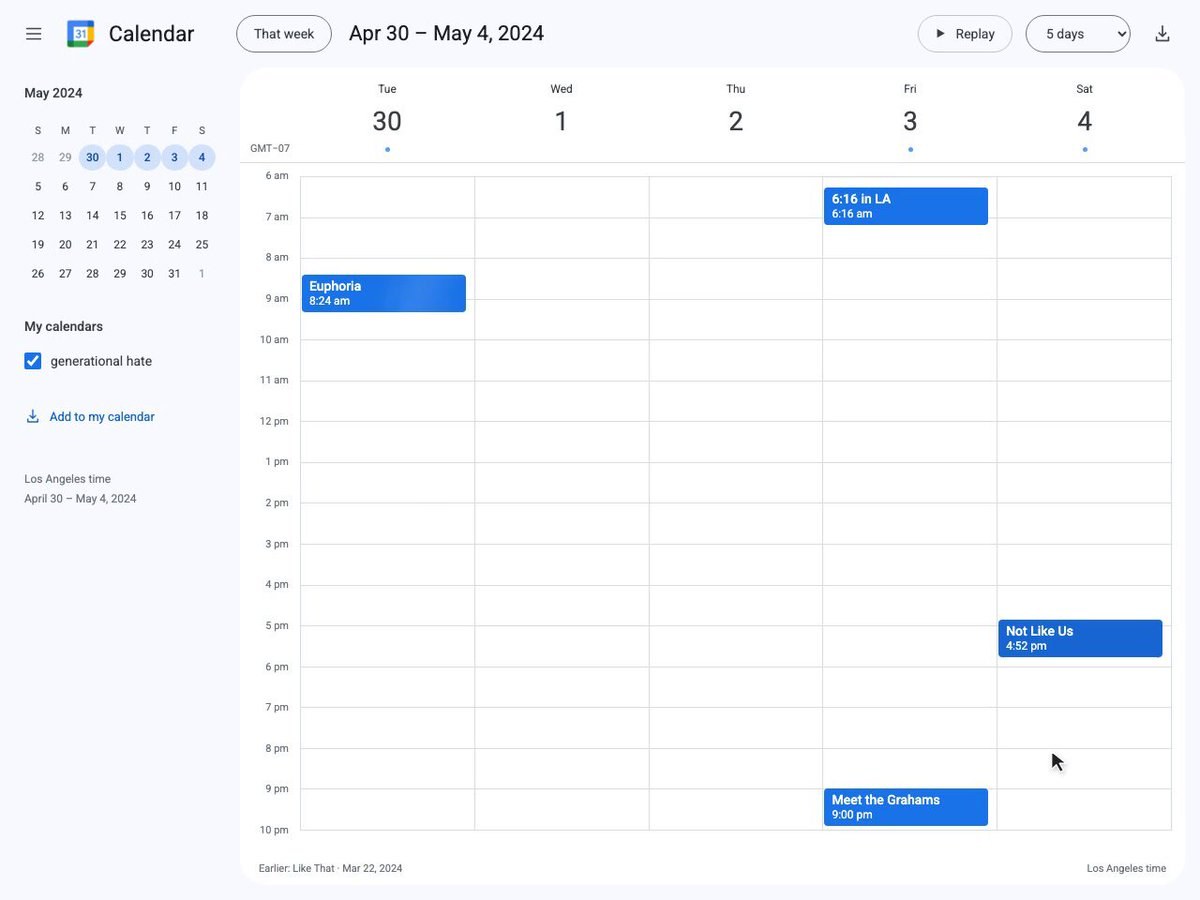The height and width of the screenshot is (900, 1200).
Task: Select May 10 in mini calendar
Action: 174,186
